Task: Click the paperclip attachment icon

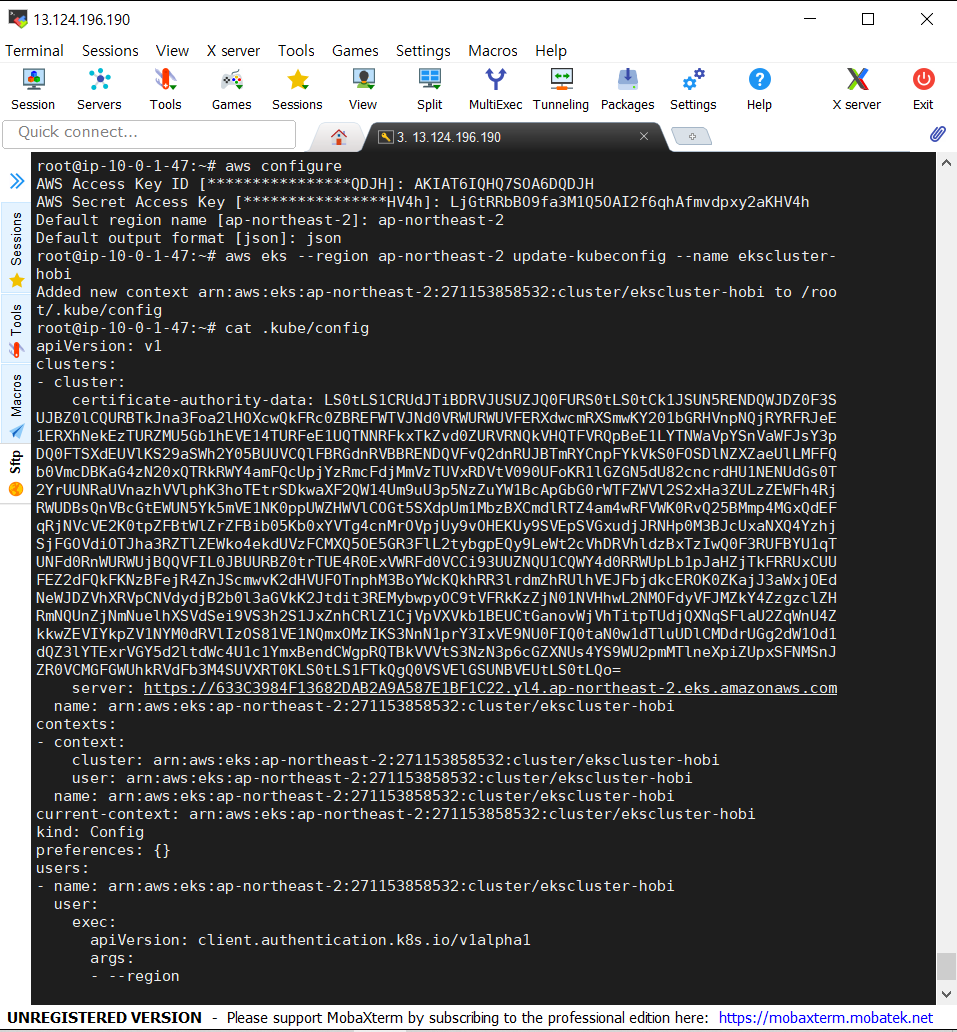Action: point(937,134)
